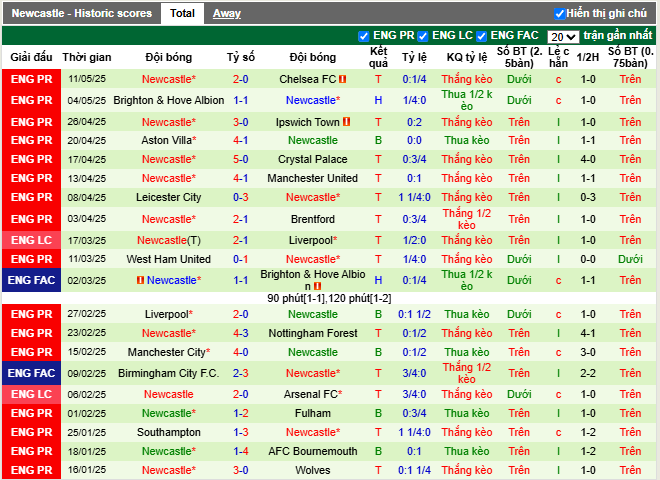Click the red card icon after Brighton & Hove Albion on 02/03/25

point(317,286)
